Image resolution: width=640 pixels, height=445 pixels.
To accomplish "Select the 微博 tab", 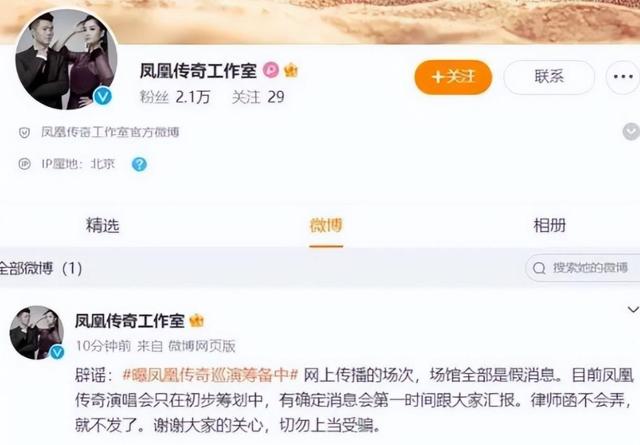I will point(326,225).
